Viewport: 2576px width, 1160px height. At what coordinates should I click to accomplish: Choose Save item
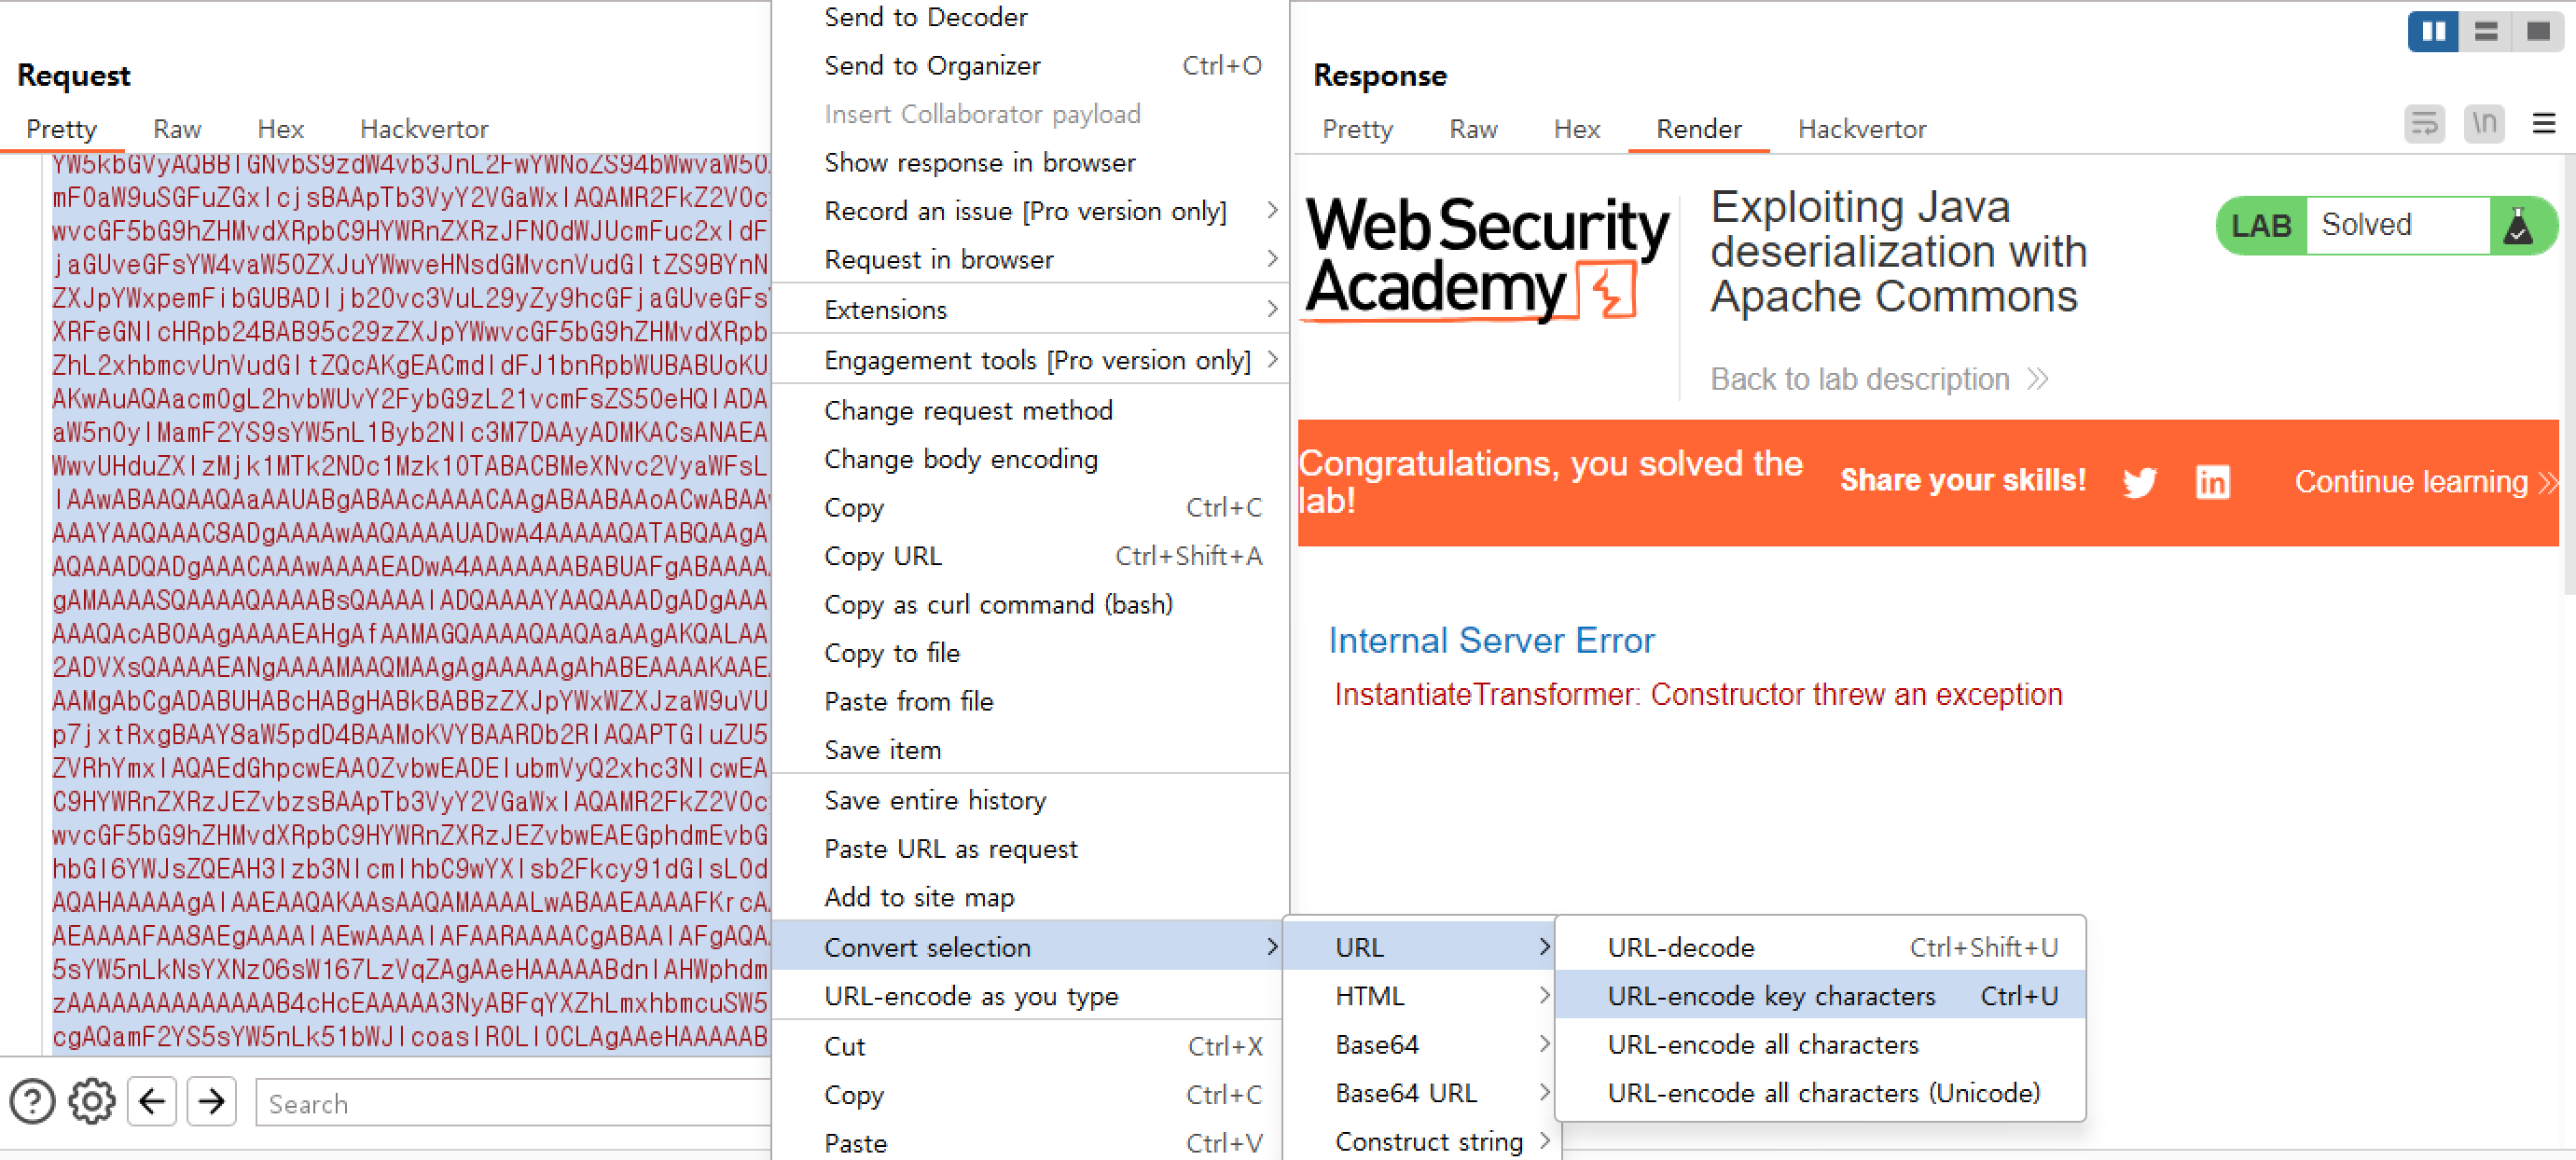pos(1030,749)
